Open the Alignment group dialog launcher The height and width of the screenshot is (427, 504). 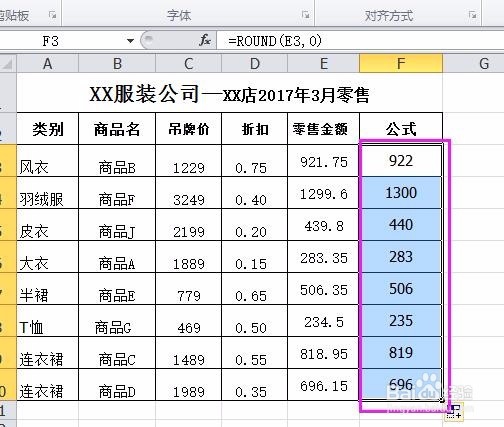(x=472, y=14)
